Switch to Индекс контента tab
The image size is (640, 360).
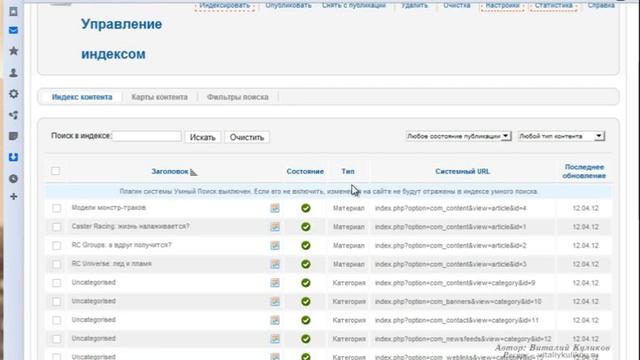tap(82, 97)
